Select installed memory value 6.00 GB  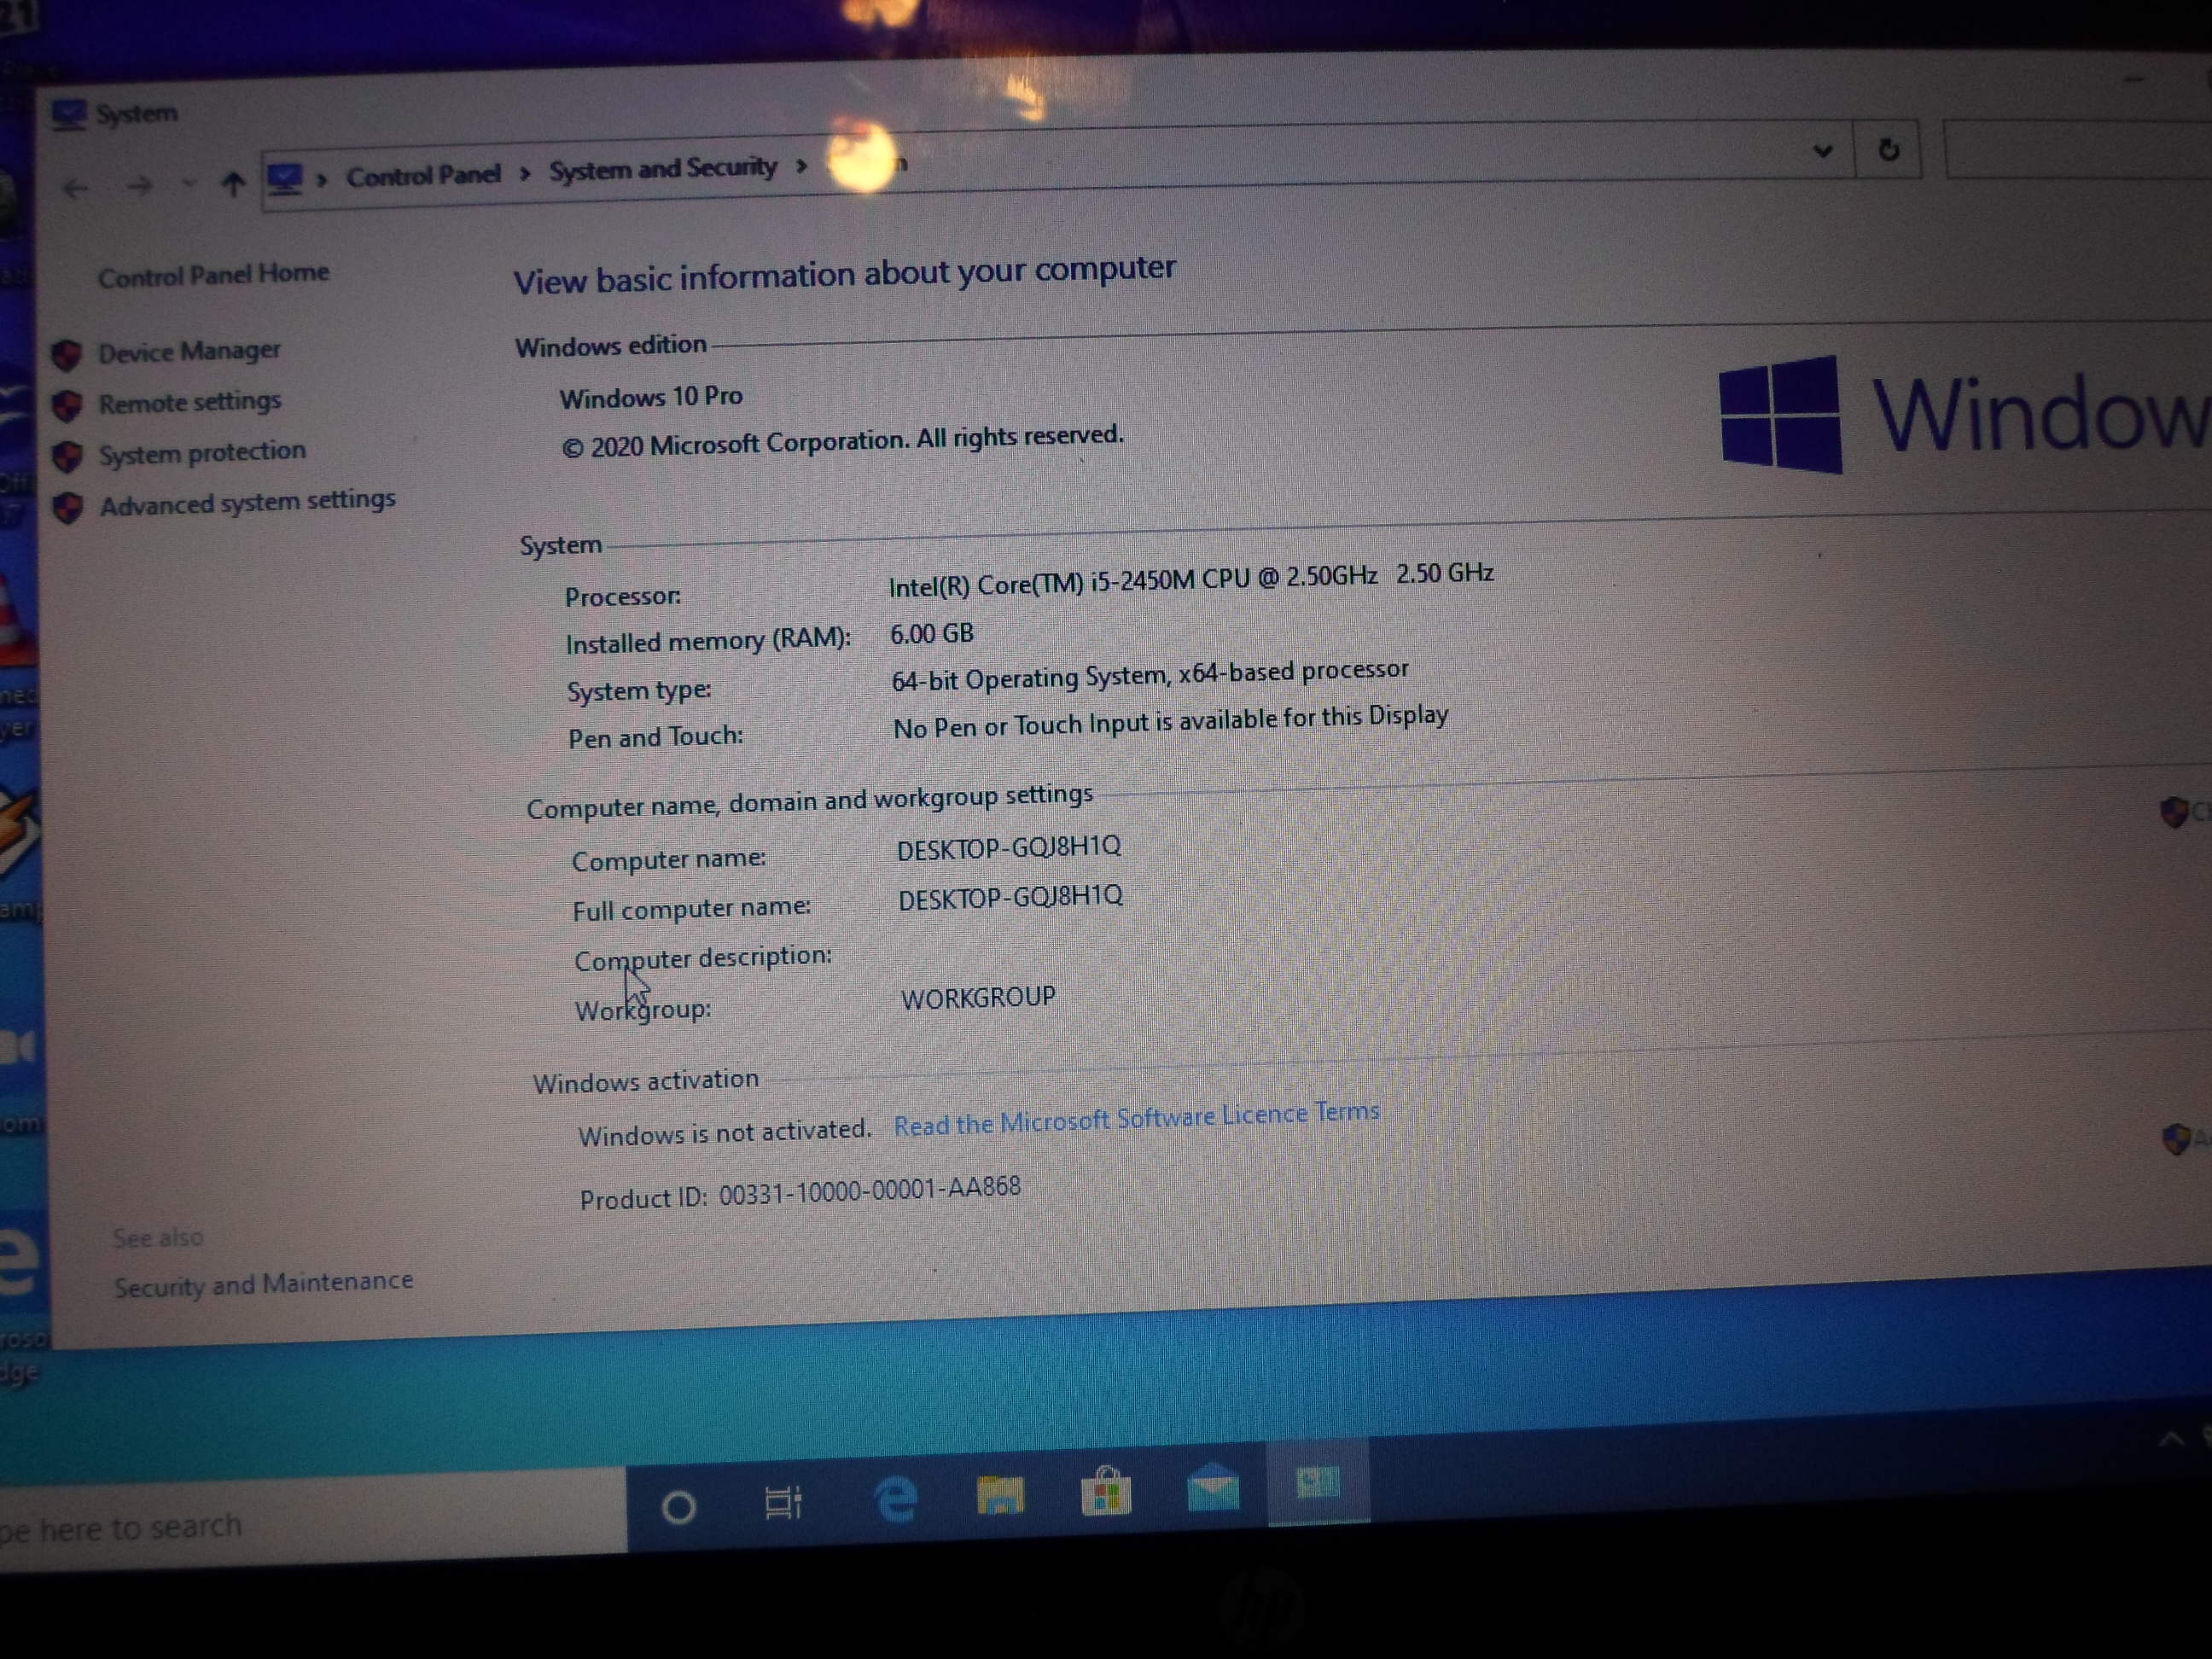[931, 634]
